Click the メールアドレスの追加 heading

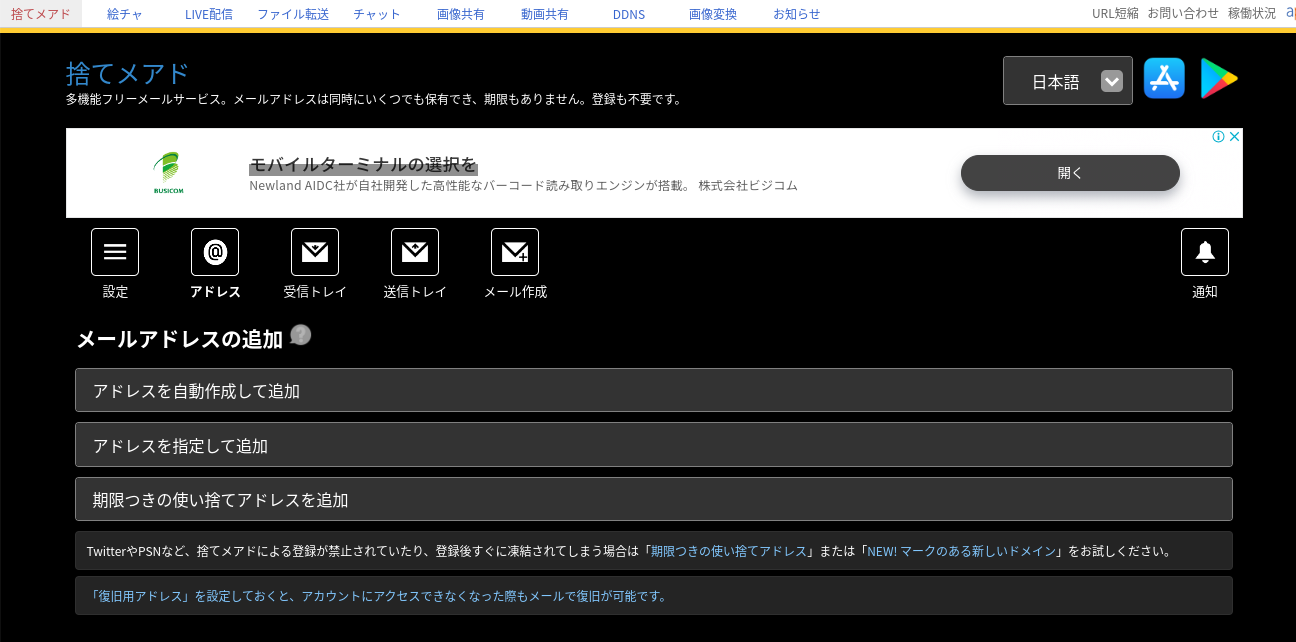180,339
